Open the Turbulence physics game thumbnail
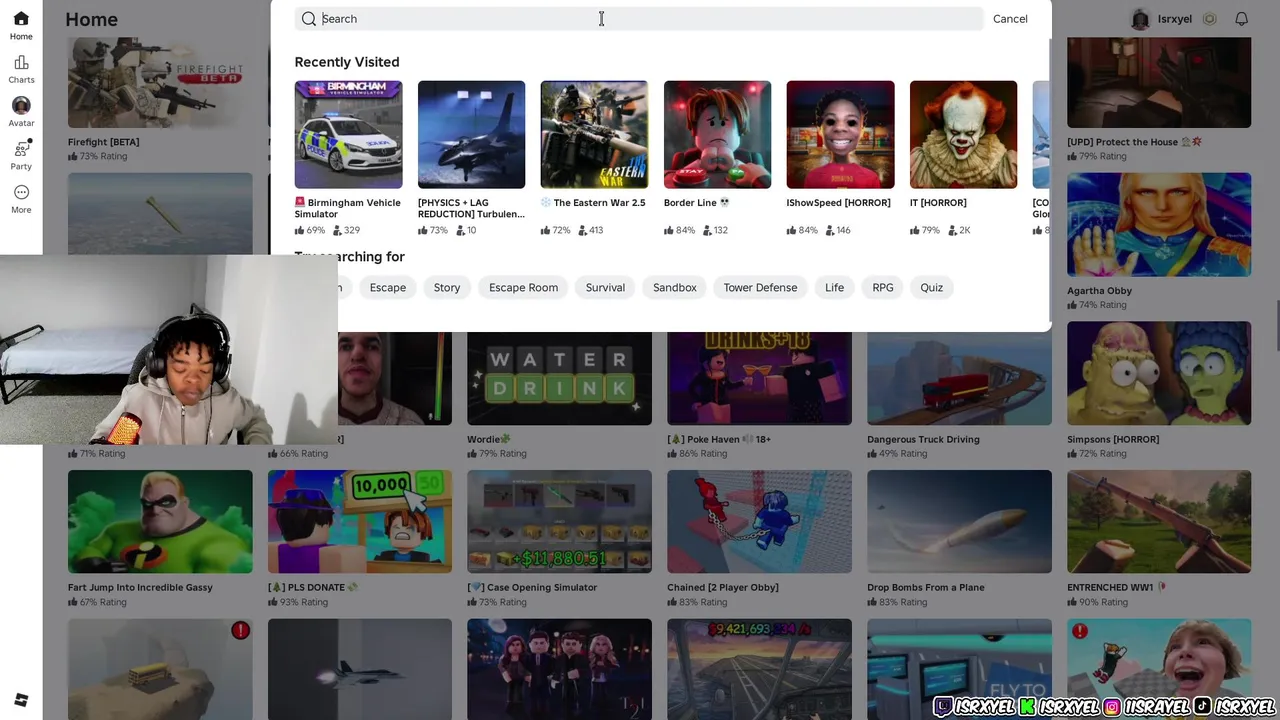 471,134
